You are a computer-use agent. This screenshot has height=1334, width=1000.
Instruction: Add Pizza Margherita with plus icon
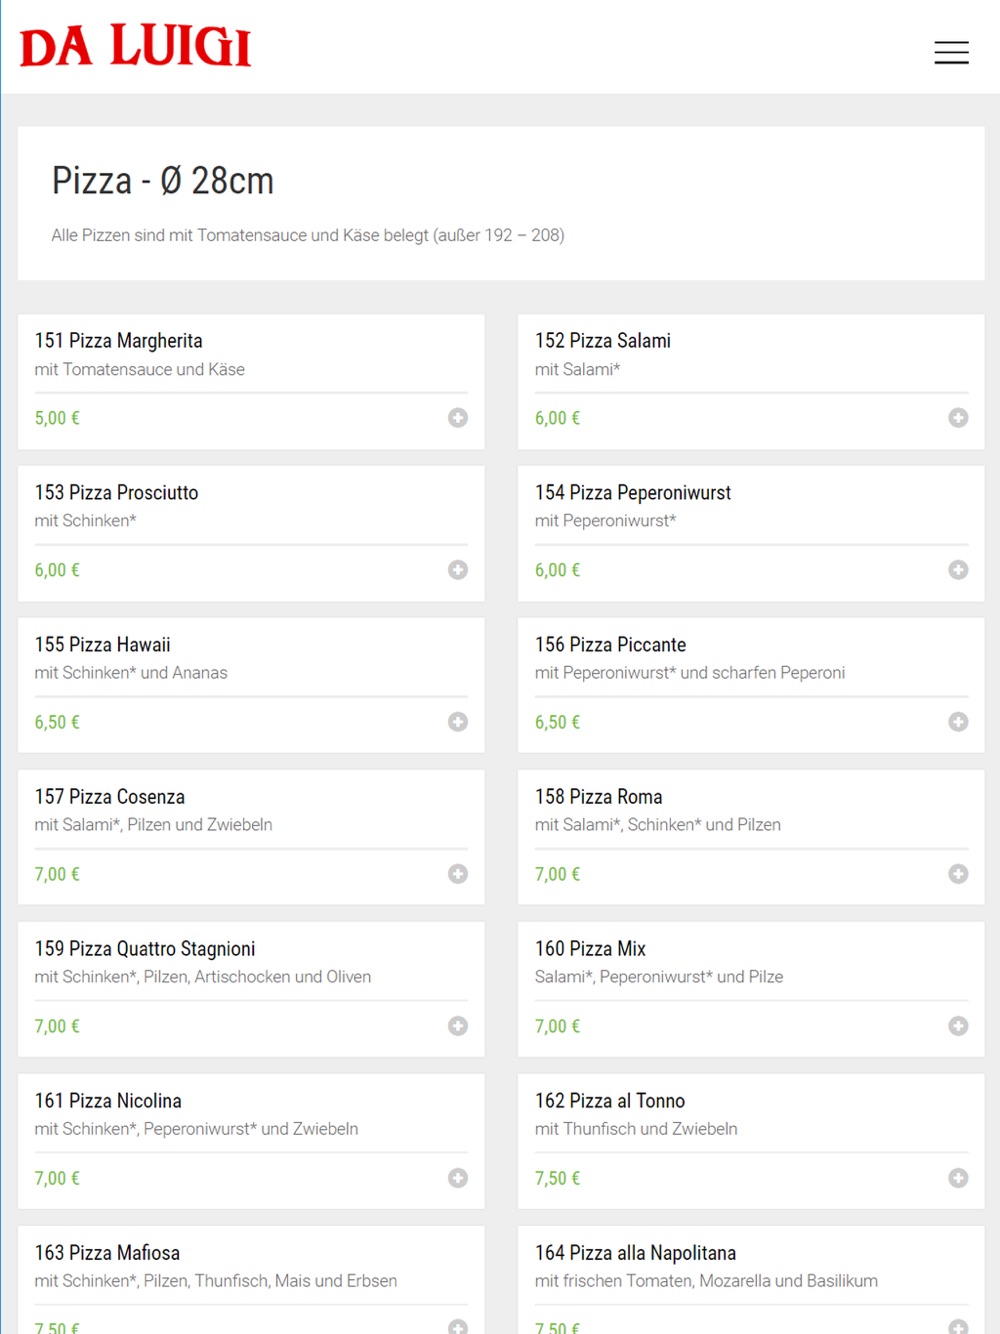458,418
